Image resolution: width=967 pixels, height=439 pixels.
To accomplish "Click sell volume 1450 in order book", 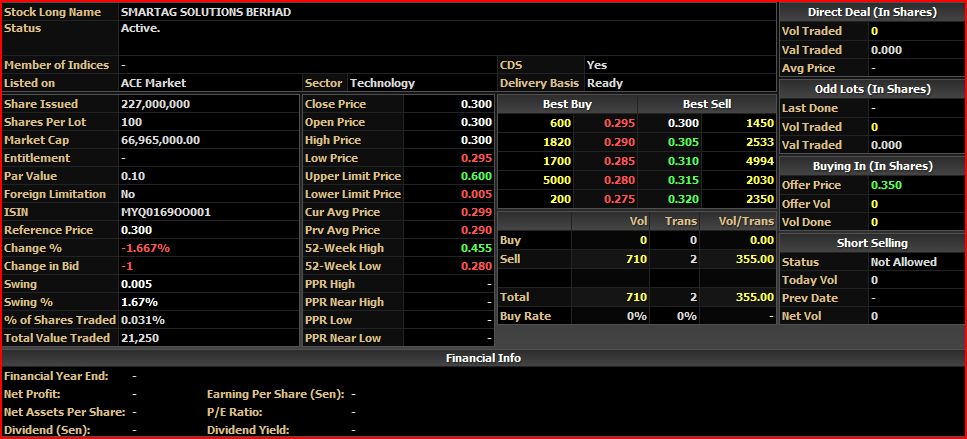I will 759,123.
